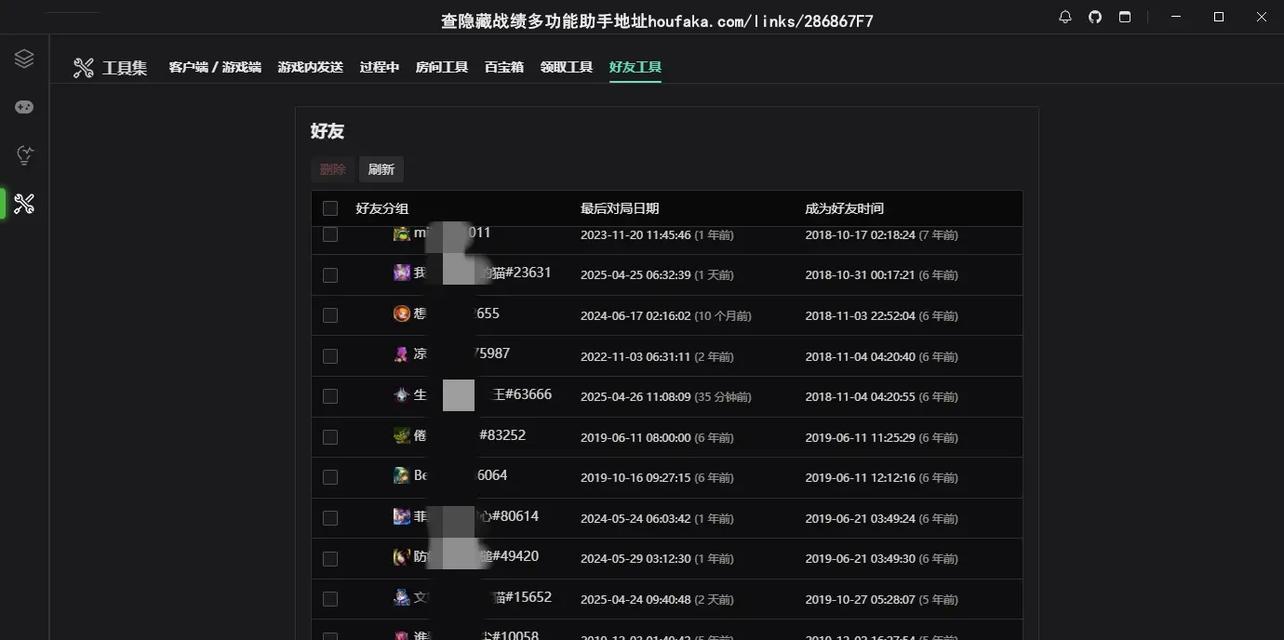
Task: Open the 百宝箱 tab
Action: click(504, 67)
